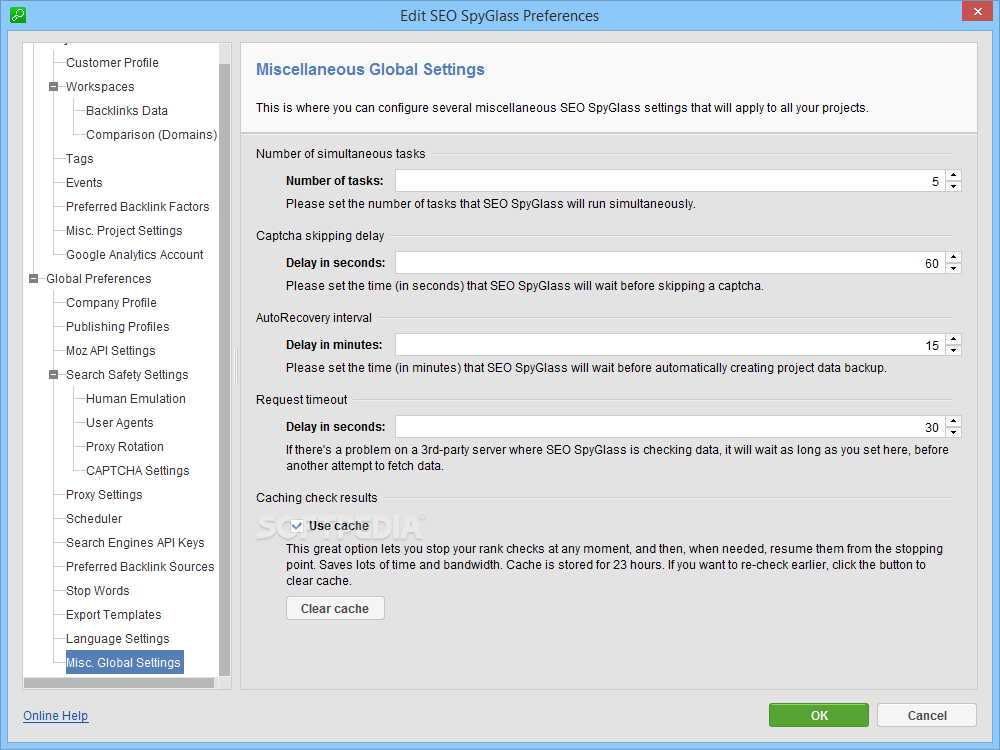Decrease AutoRecovery delay in minutes
The height and width of the screenshot is (750, 1000).
pos(953,350)
